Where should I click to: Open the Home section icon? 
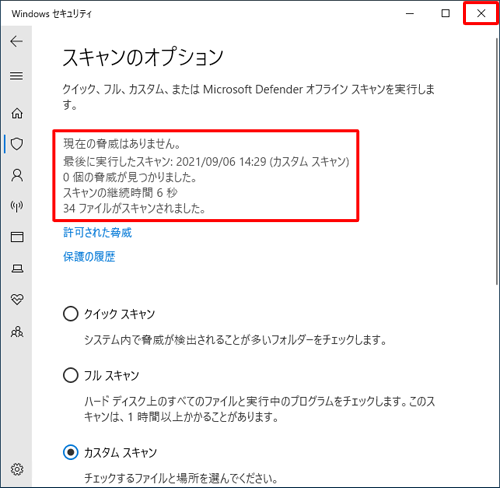click(x=17, y=113)
